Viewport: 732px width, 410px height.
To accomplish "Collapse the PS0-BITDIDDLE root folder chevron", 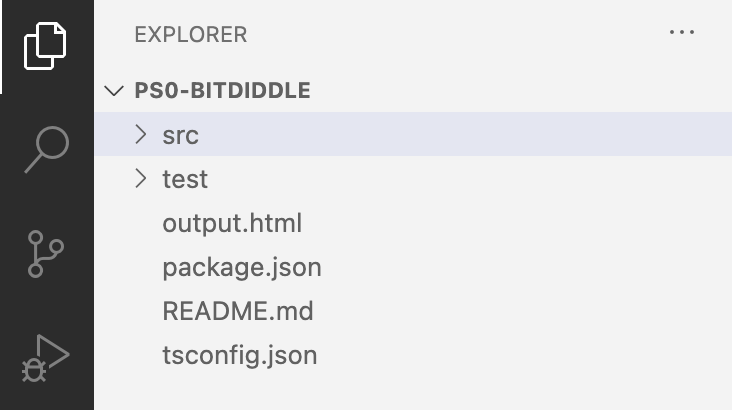I will click(x=115, y=91).
